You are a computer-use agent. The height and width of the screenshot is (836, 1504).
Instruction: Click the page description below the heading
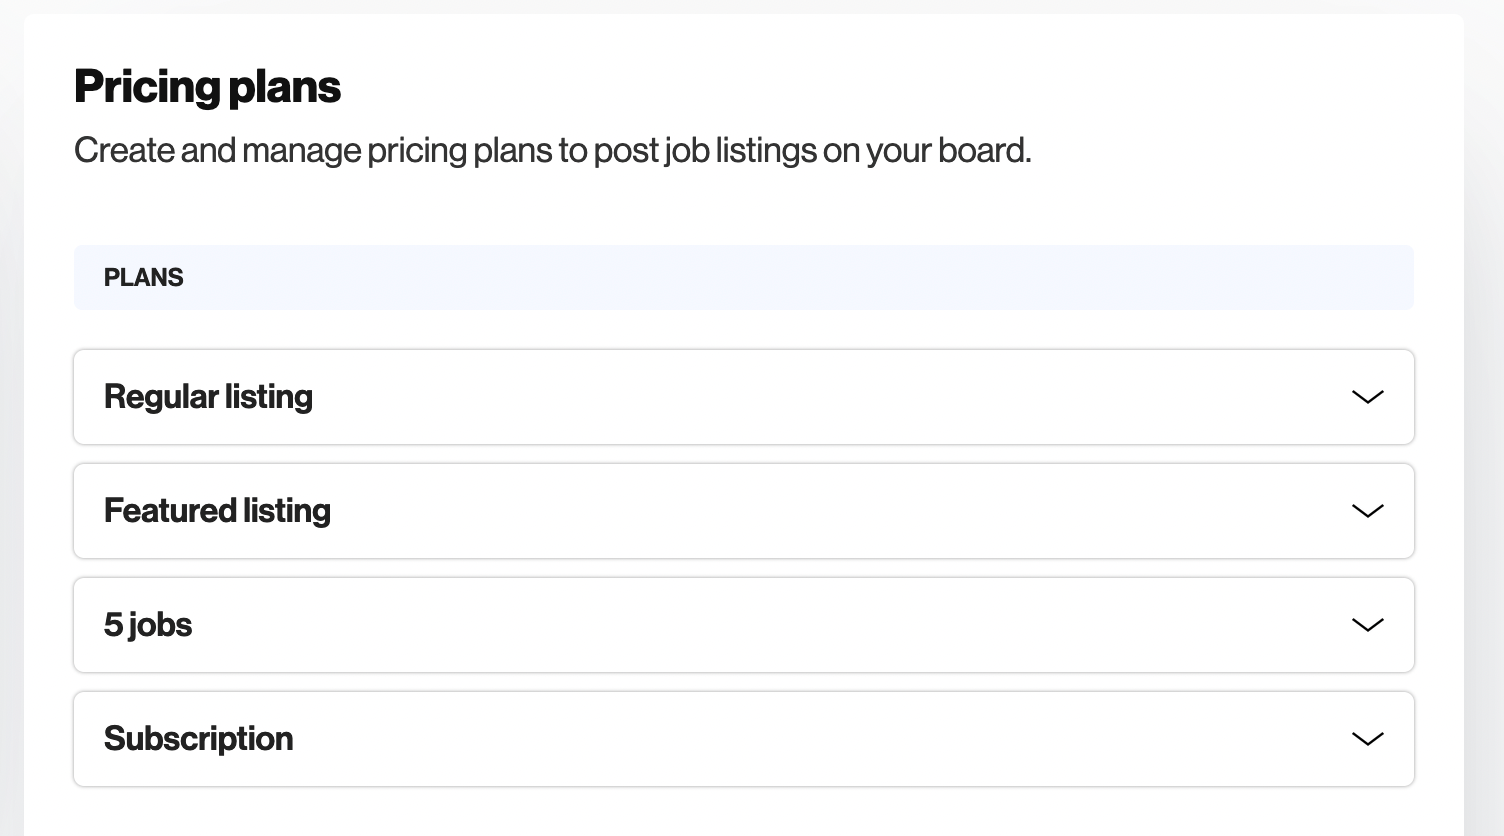(x=552, y=151)
